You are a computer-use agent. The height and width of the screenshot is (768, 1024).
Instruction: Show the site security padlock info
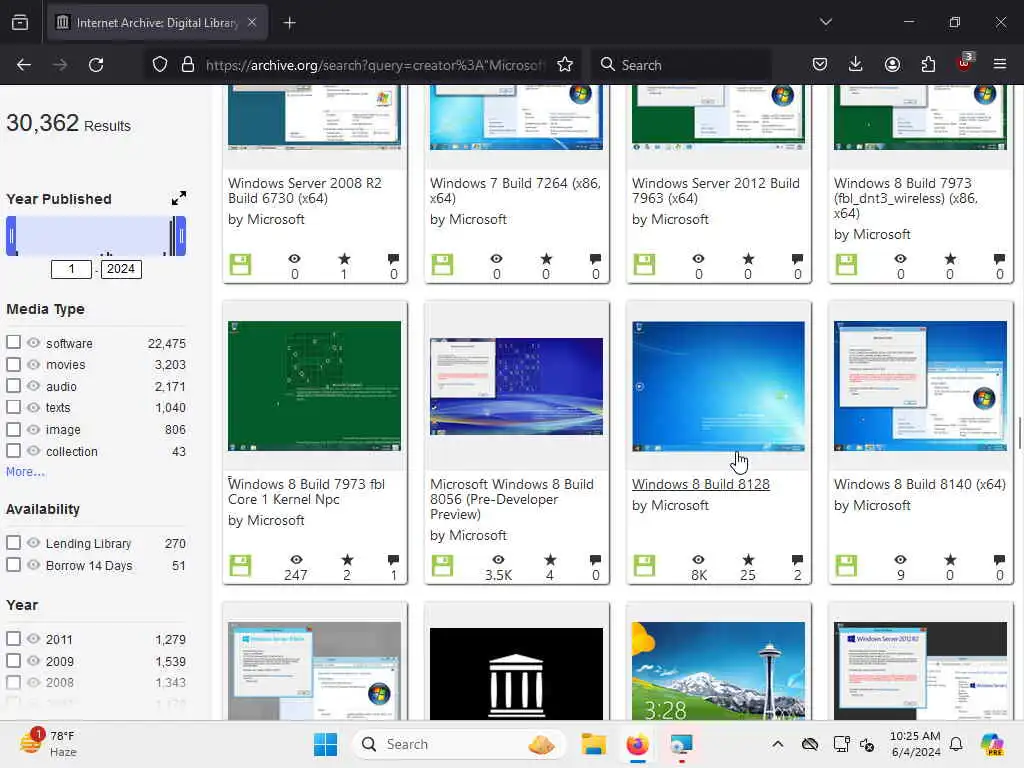pos(188,65)
